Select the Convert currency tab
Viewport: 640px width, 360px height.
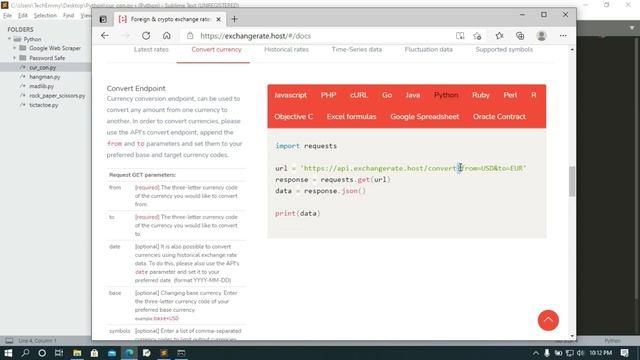click(216, 49)
